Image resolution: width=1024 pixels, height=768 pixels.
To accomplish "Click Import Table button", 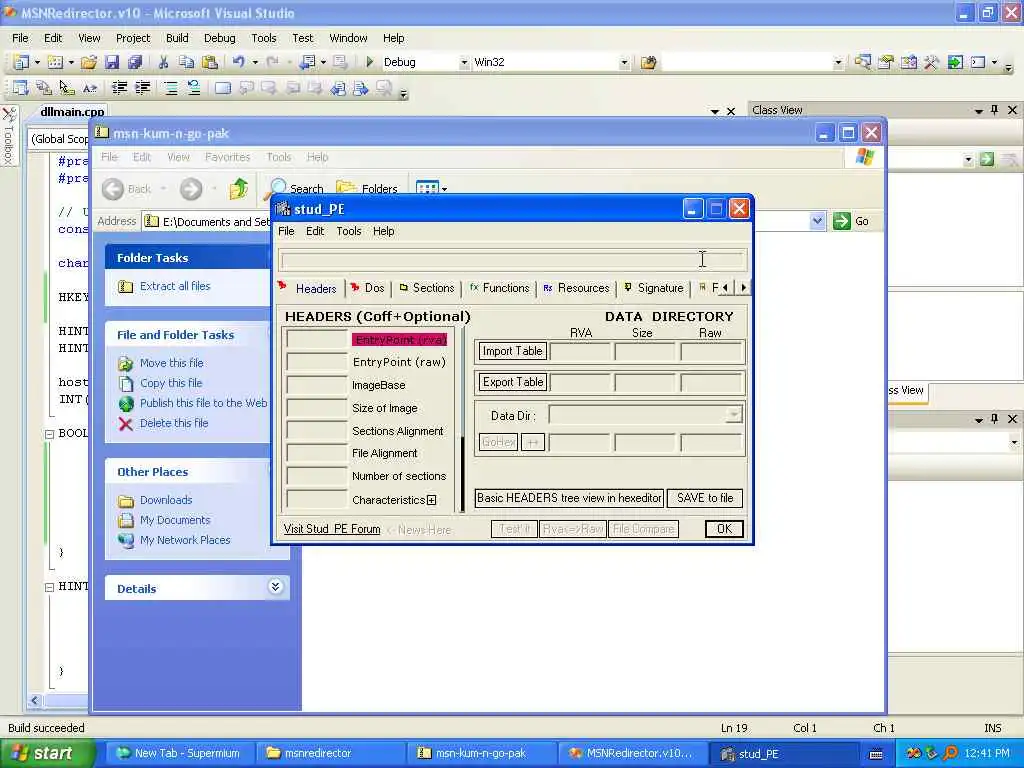I will pos(513,351).
